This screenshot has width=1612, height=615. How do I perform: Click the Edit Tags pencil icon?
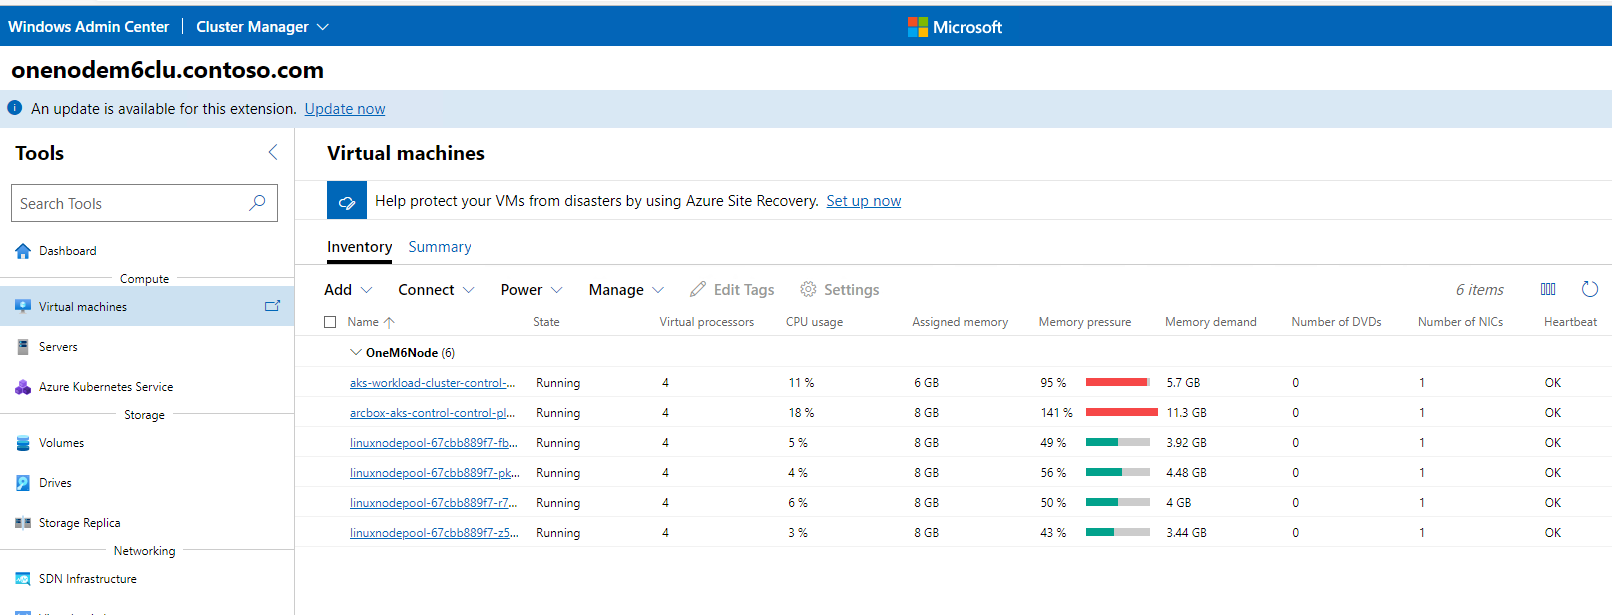698,289
